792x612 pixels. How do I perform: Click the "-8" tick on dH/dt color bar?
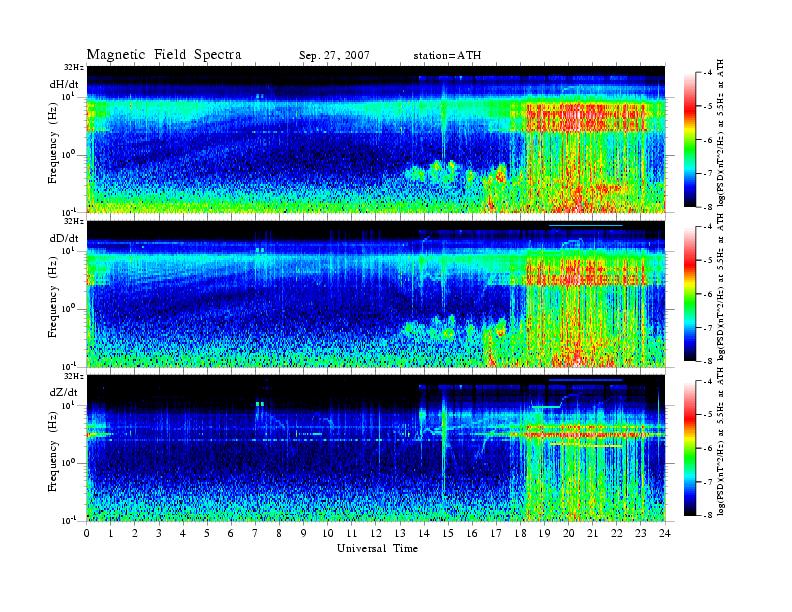(x=706, y=206)
